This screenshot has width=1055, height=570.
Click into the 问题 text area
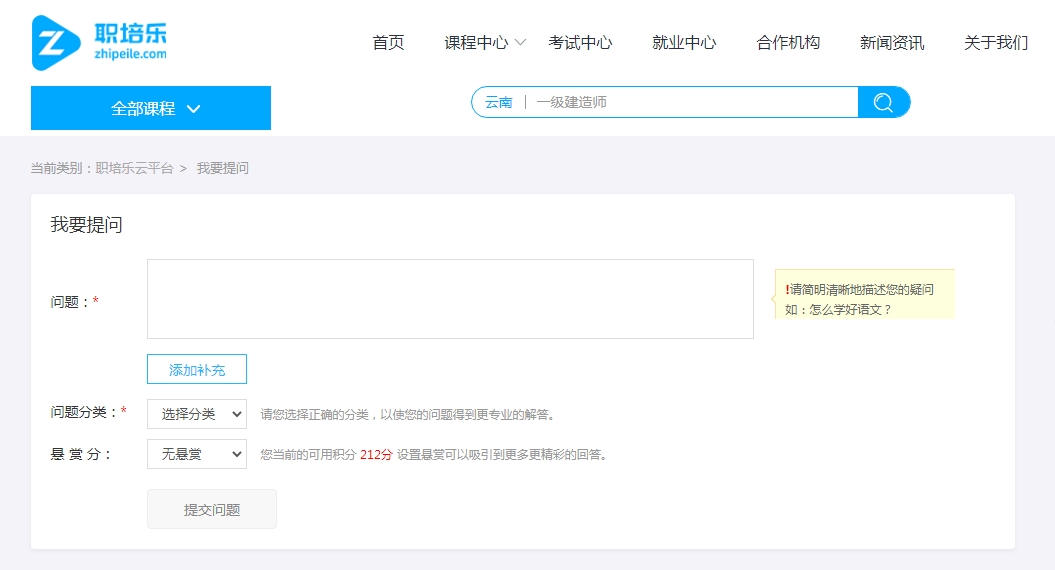click(450, 299)
